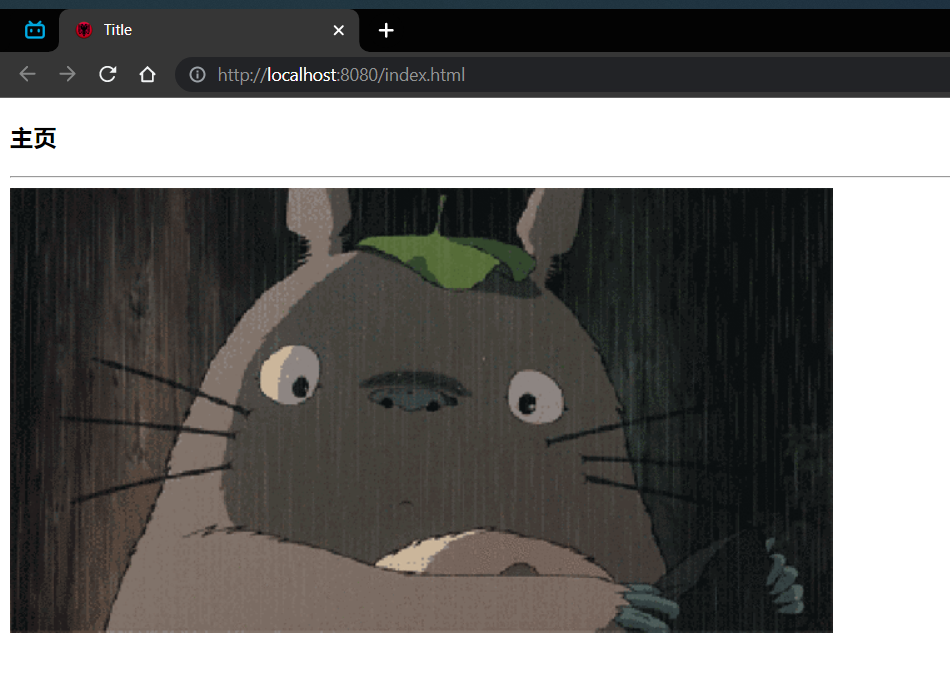This screenshot has width=950, height=693.
Task: Click the Totoro image on the page
Action: (x=421, y=410)
